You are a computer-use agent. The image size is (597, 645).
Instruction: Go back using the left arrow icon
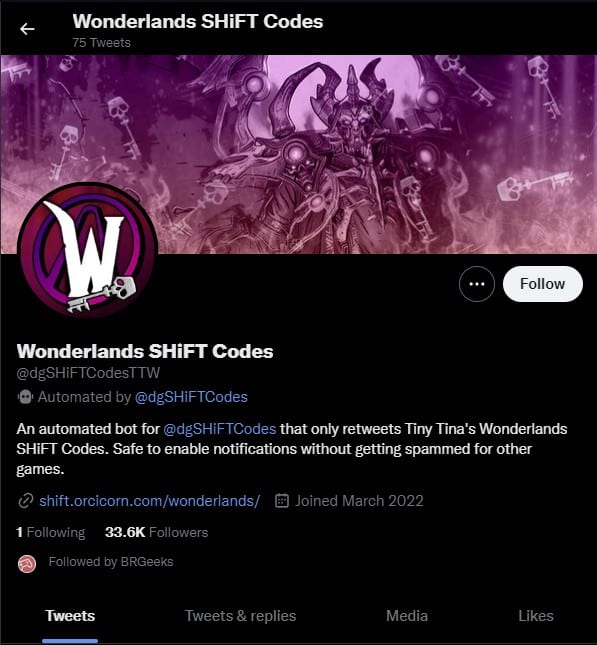[x=27, y=29]
